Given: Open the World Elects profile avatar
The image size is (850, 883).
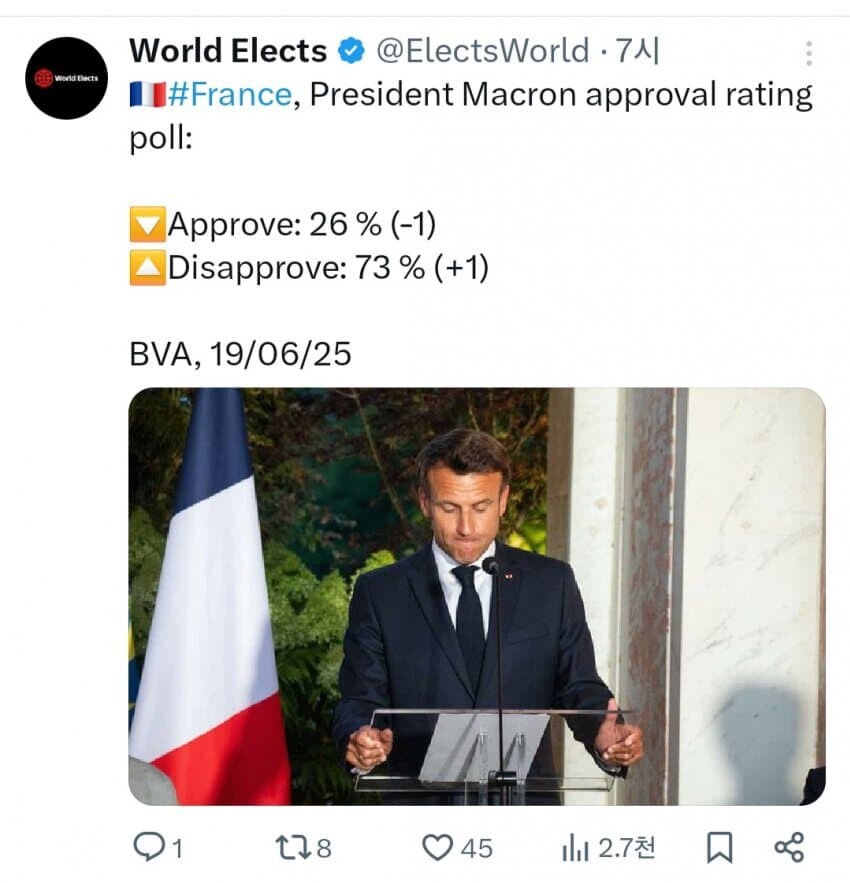Looking at the screenshot, I should pyautogui.click(x=66, y=78).
